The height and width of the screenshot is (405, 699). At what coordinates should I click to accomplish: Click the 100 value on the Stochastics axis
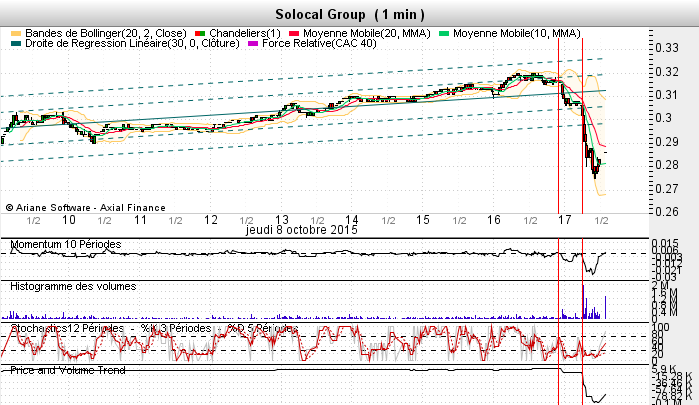pyautogui.click(x=661, y=327)
